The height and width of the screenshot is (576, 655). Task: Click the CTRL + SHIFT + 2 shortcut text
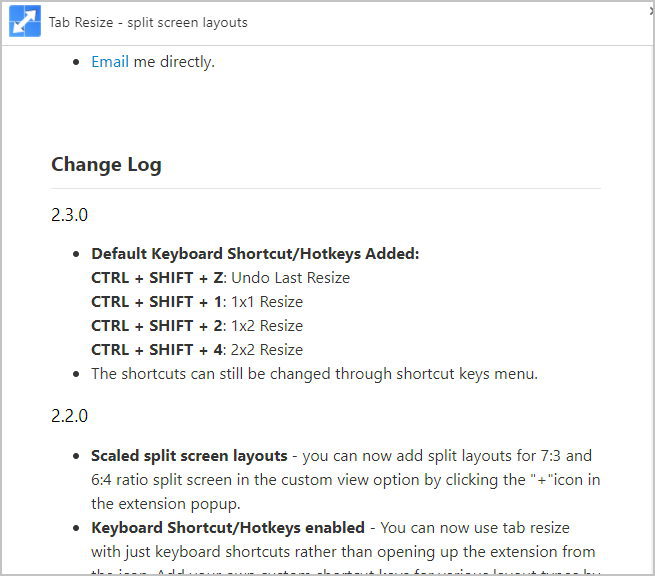157,326
